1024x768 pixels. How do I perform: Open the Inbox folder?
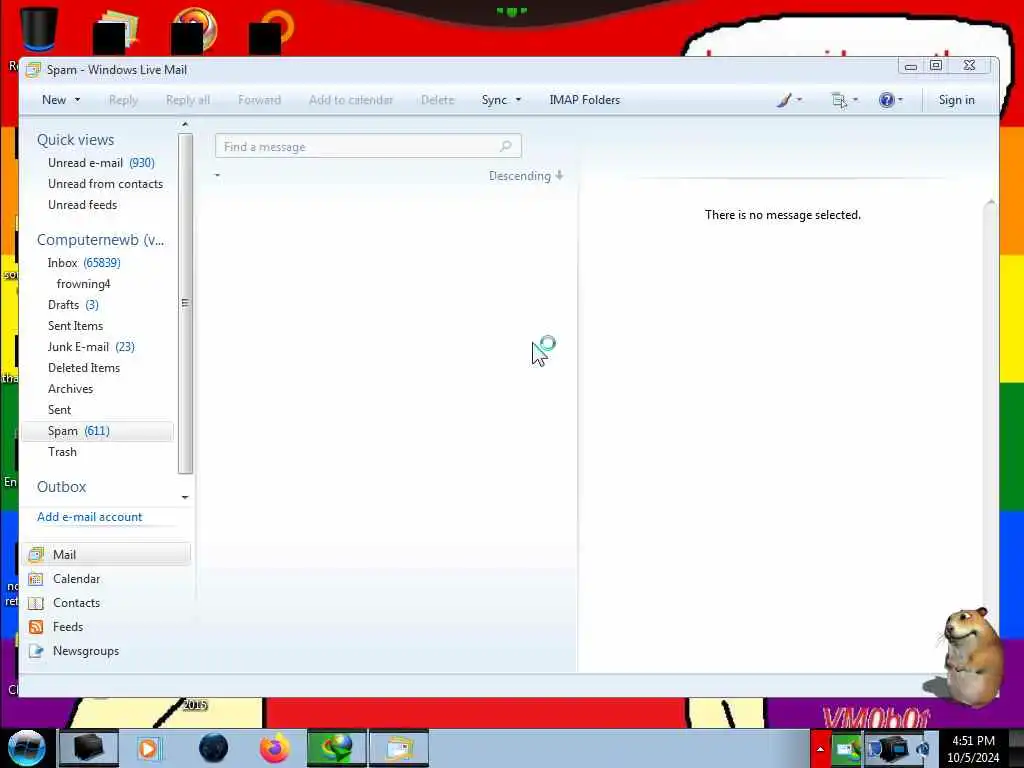(x=84, y=263)
